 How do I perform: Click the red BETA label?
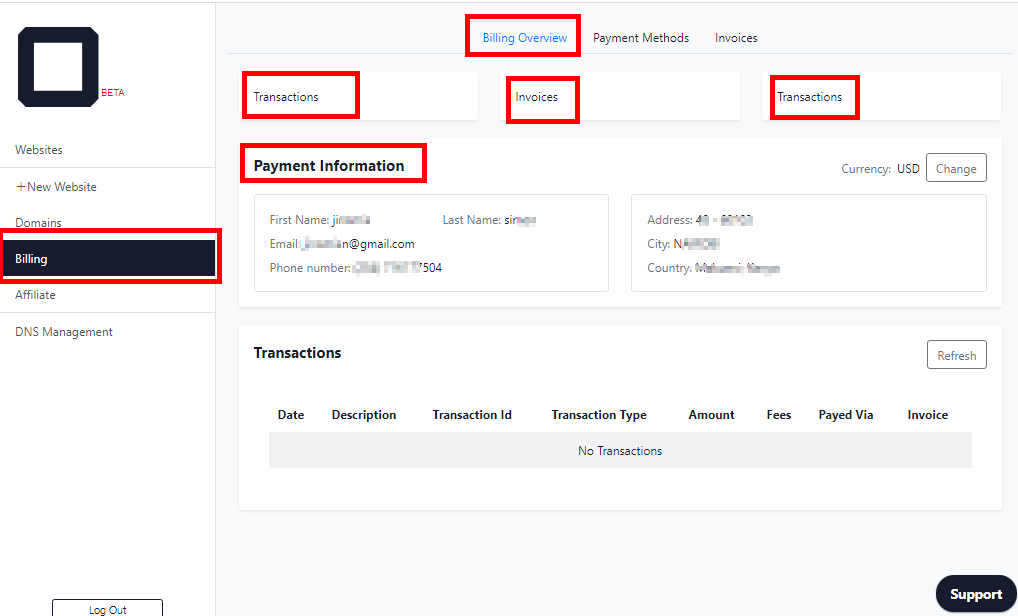112,93
